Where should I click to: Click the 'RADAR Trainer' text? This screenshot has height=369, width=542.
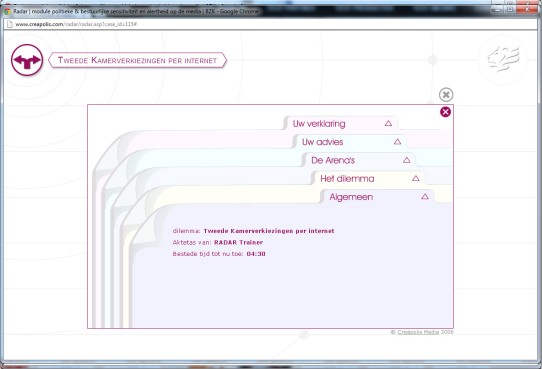[239, 242]
